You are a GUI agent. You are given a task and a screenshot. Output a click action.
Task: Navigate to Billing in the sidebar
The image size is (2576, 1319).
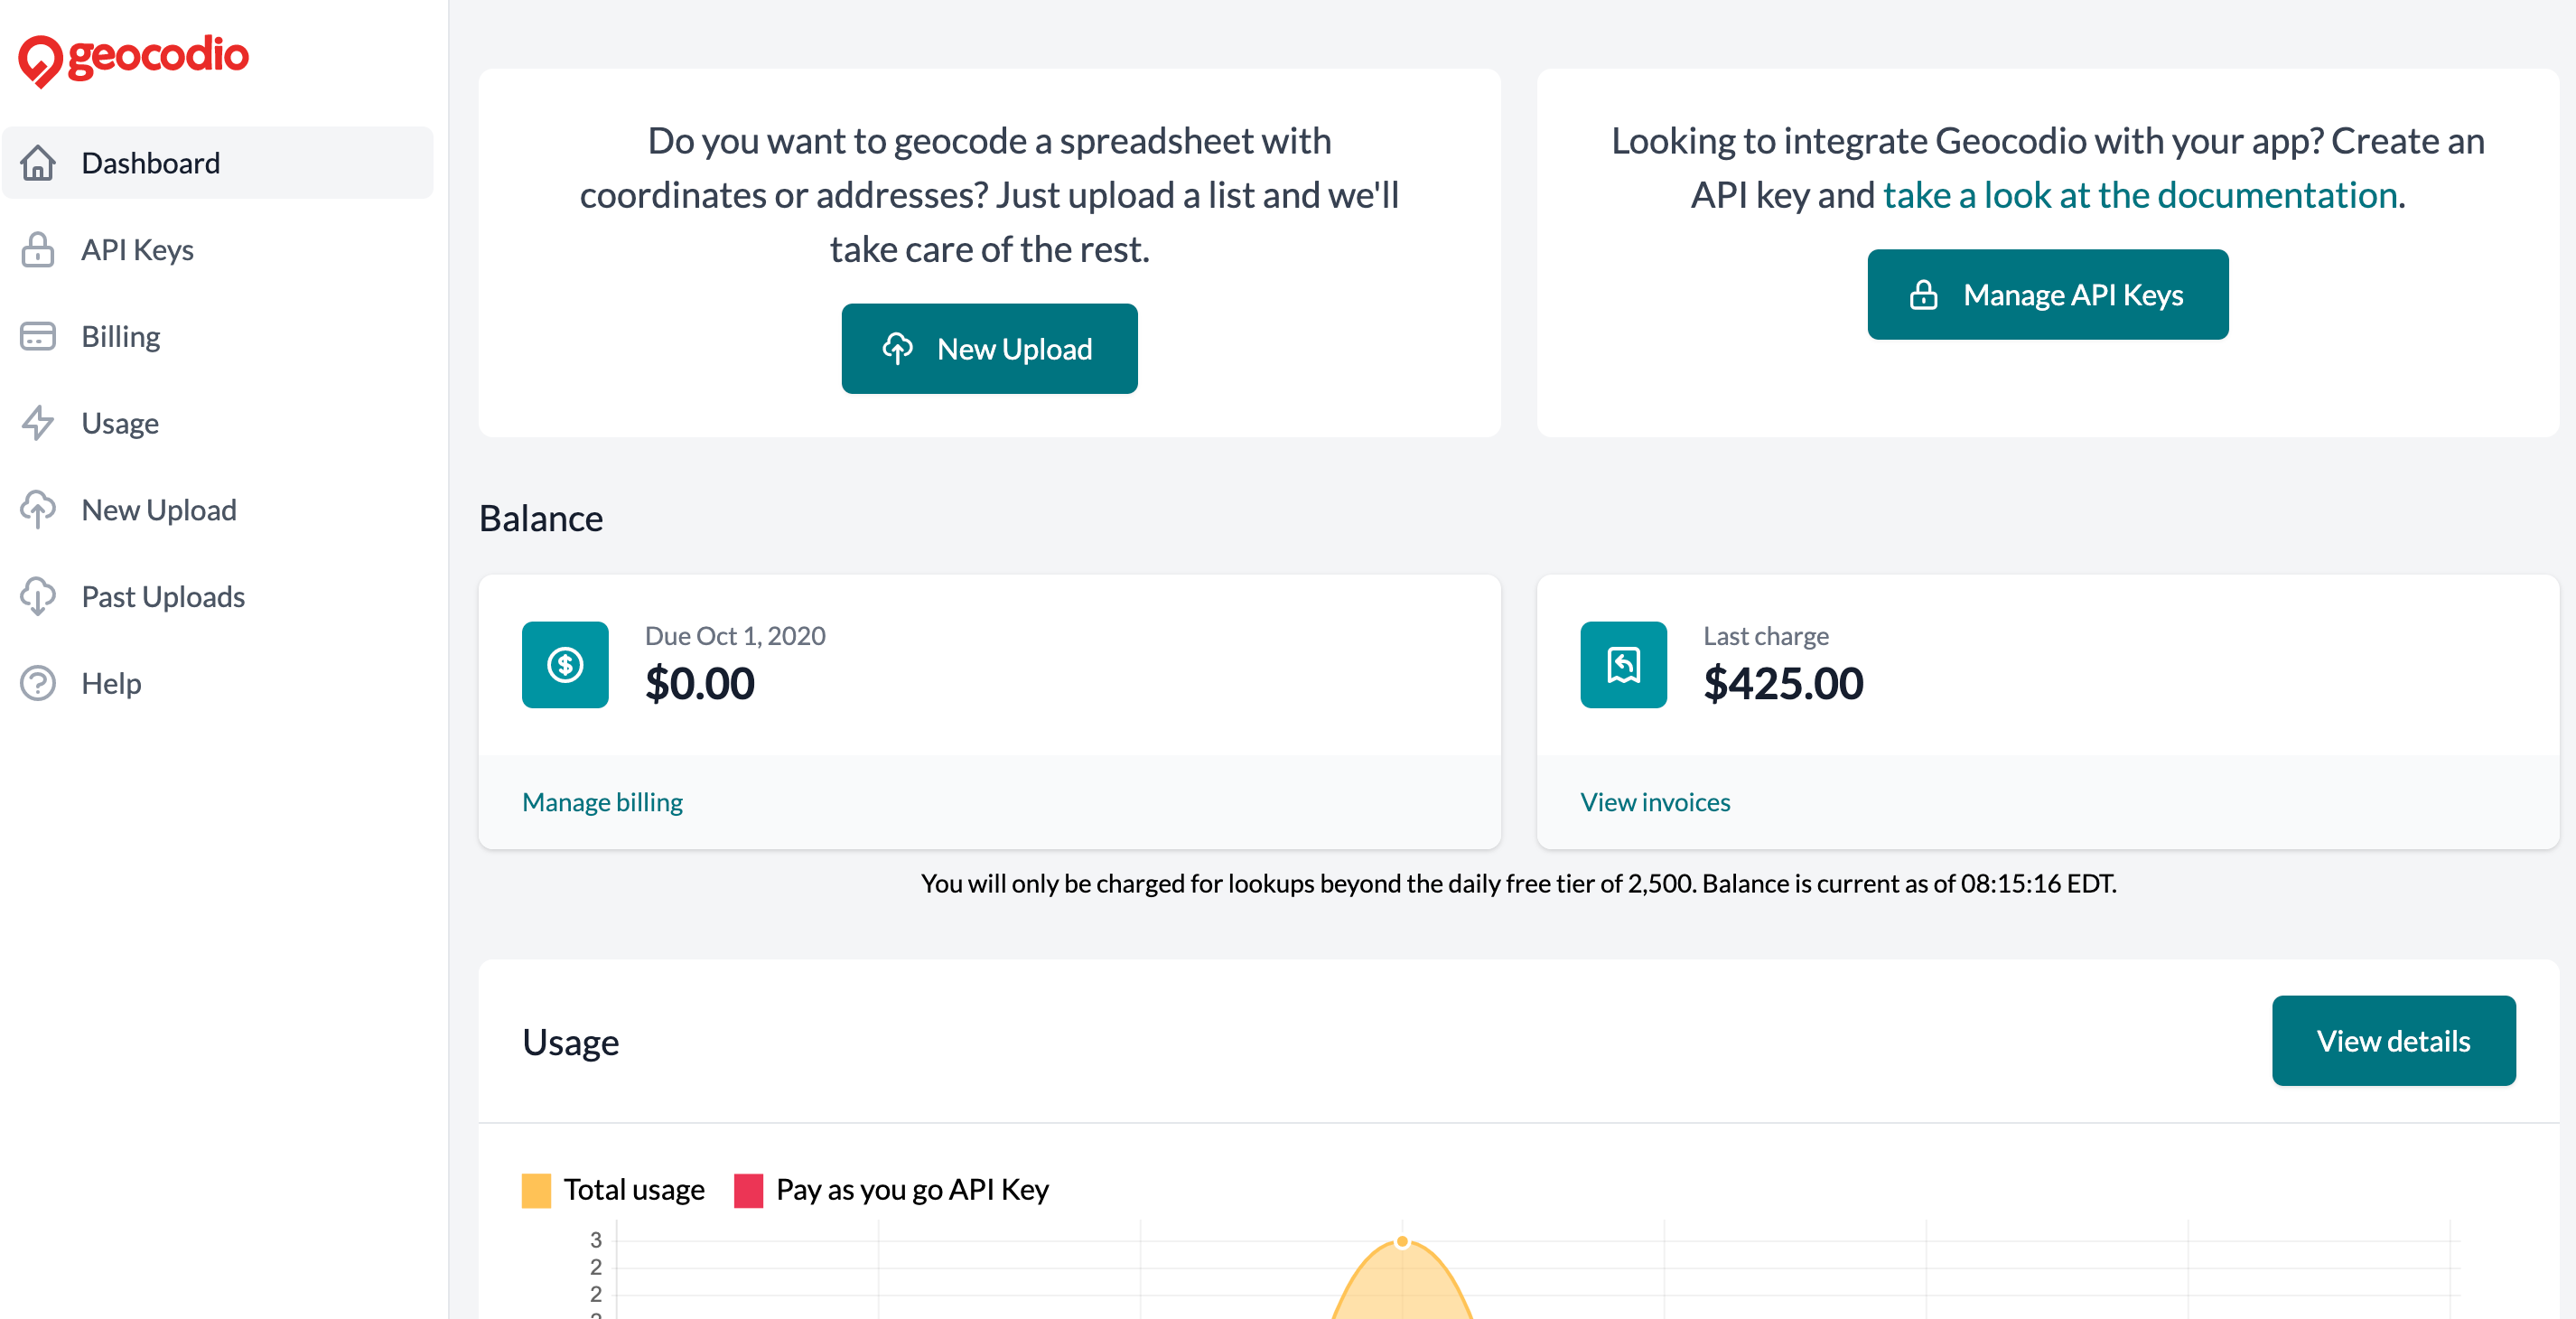(x=120, y=336)
